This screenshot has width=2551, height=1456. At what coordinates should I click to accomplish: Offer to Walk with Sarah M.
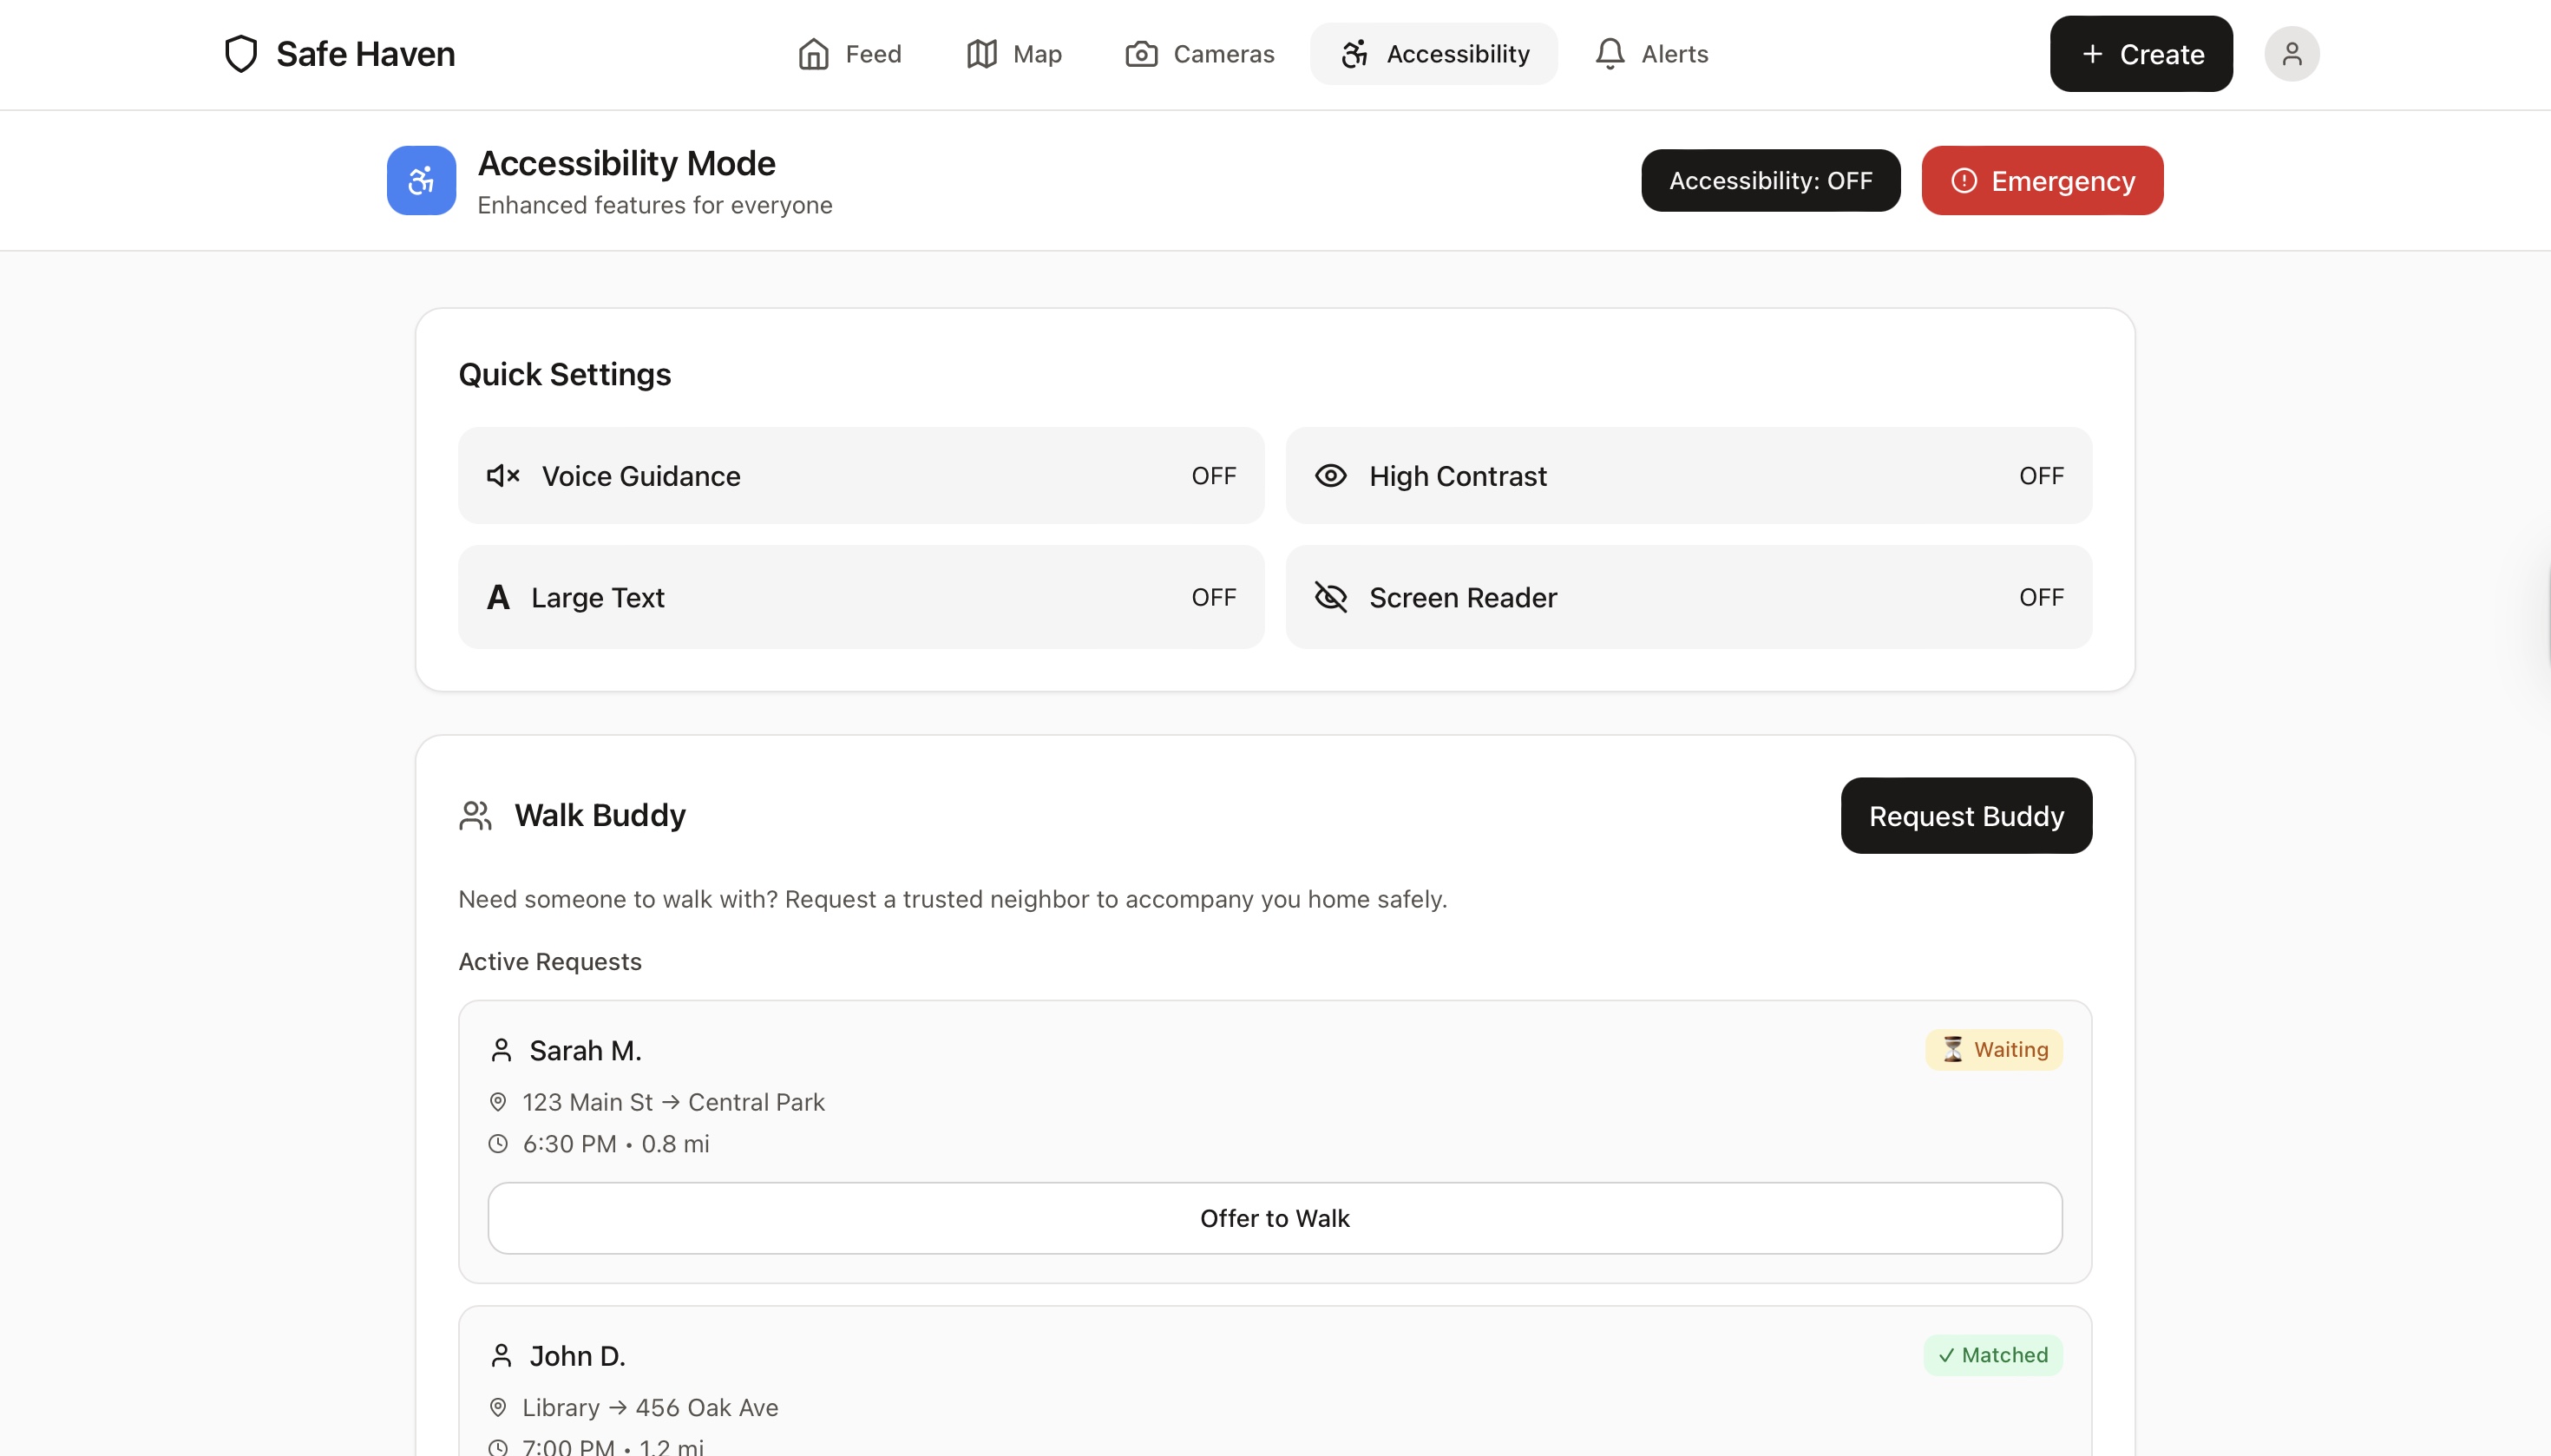(x=1274, y=1218)
